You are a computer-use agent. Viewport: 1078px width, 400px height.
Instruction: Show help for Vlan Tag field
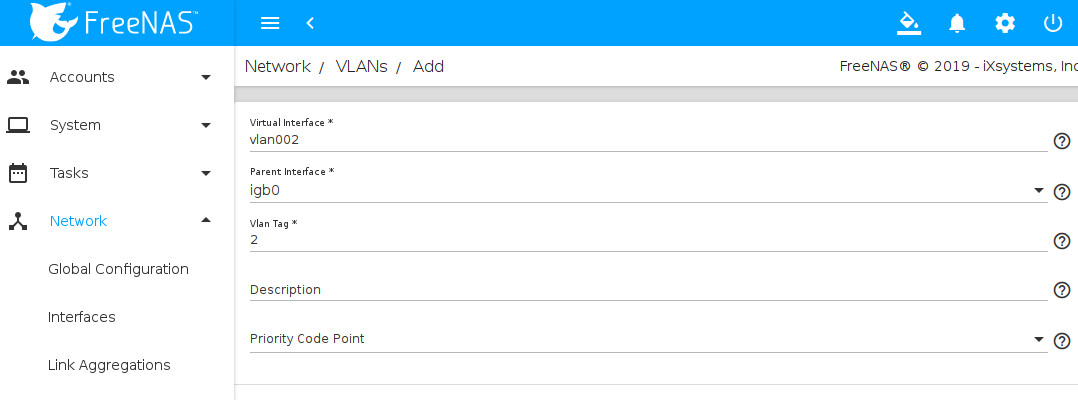point(1062,241)
